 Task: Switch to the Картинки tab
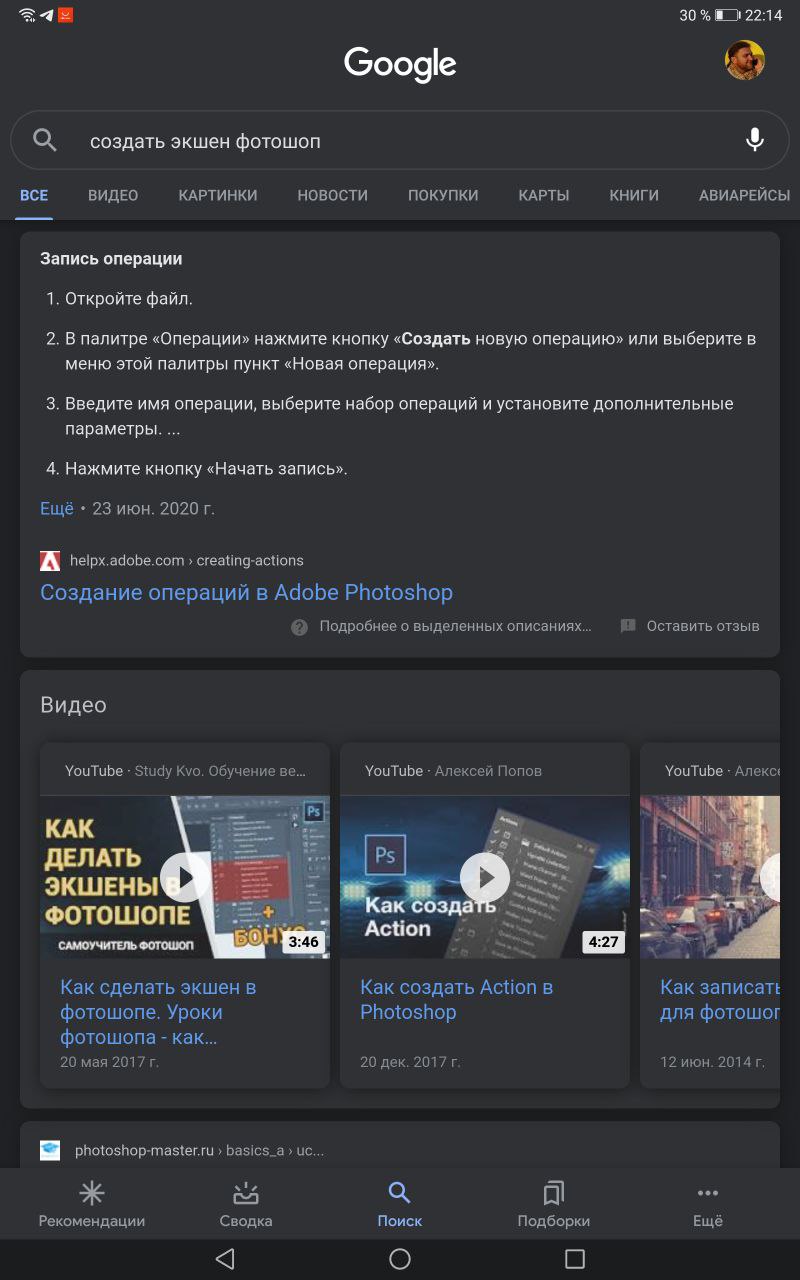[218, 195]
